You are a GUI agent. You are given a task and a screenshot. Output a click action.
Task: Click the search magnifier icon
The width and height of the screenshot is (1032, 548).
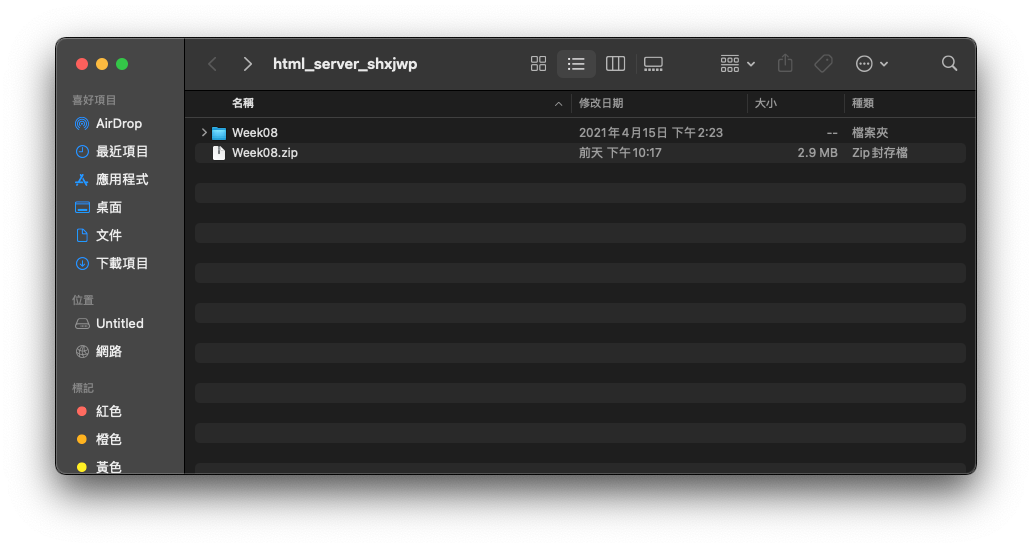tap(949, 64)
